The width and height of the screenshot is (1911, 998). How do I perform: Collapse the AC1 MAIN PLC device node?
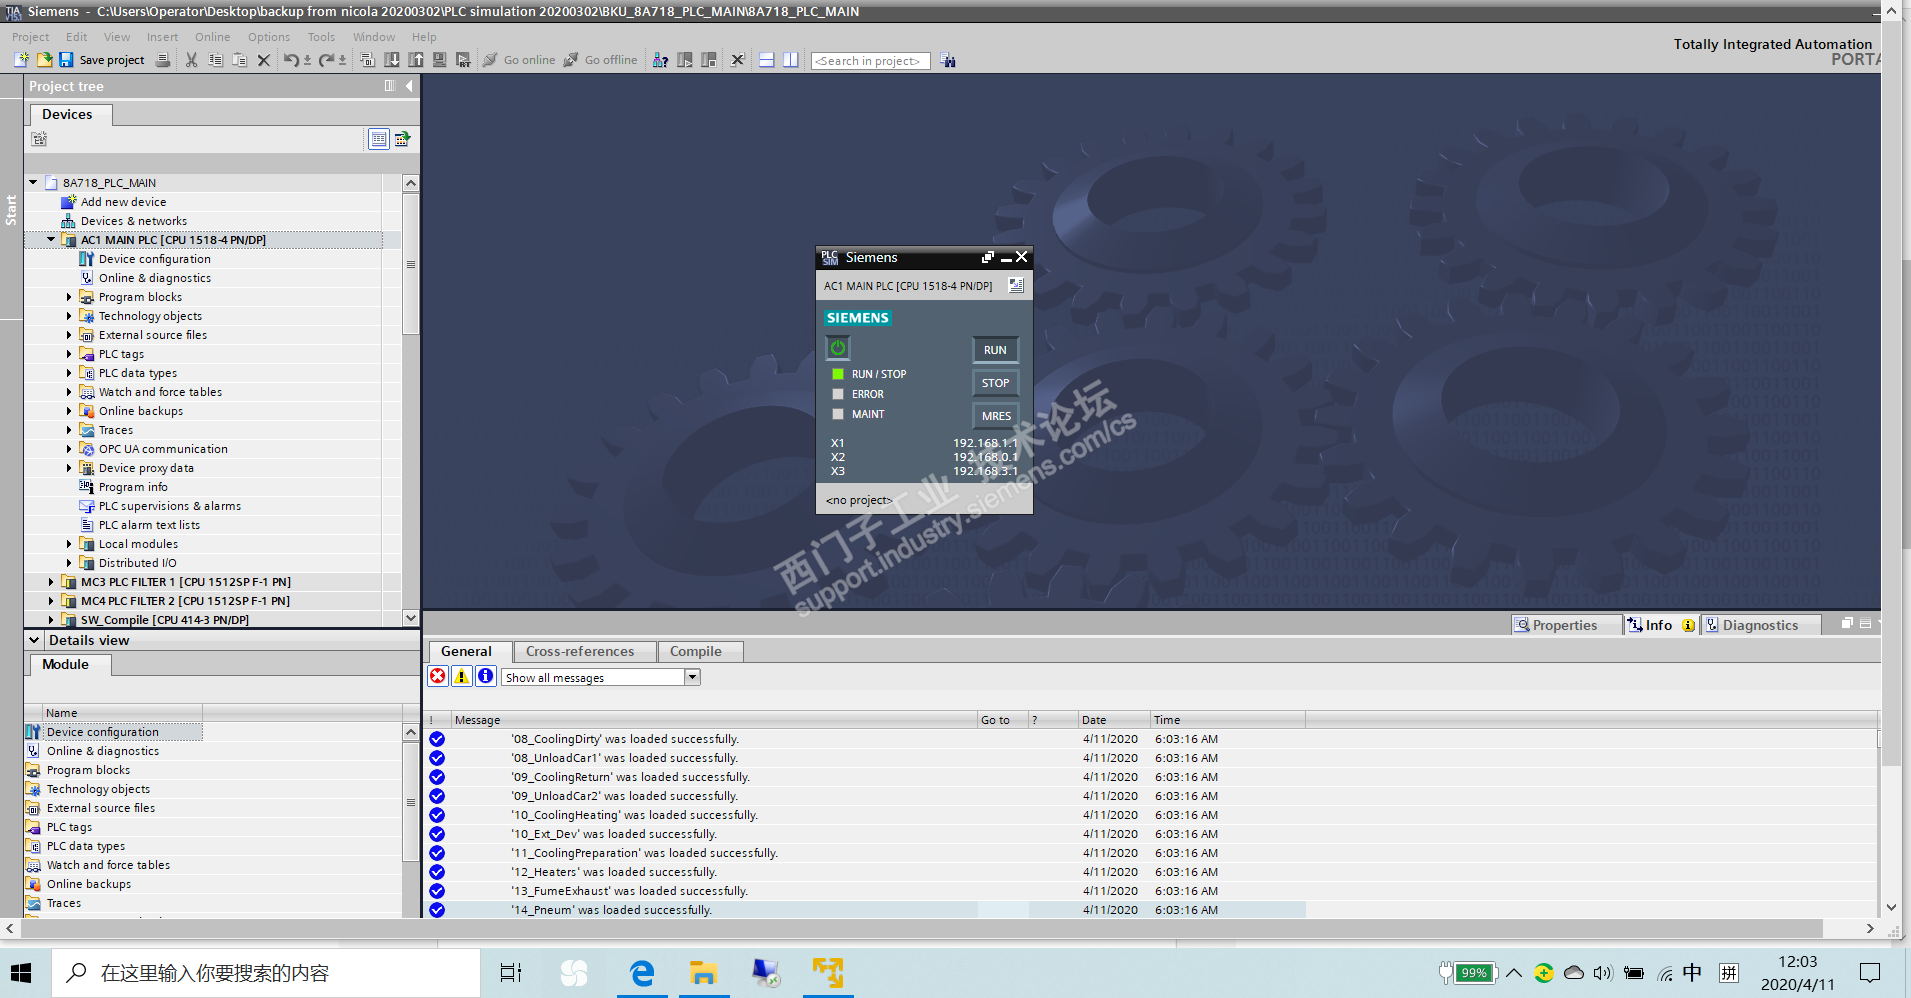point(51,240)
